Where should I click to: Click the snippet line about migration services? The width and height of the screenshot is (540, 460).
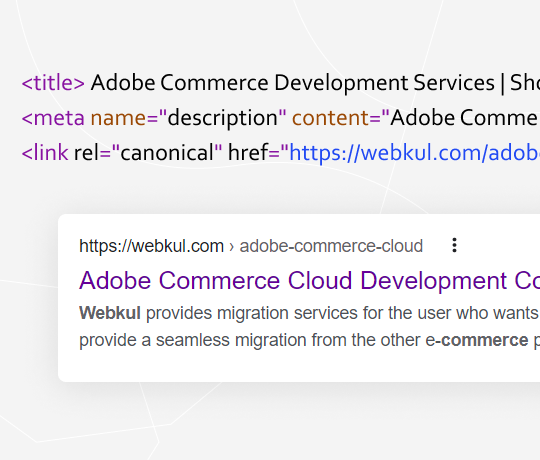click(309, 313)
